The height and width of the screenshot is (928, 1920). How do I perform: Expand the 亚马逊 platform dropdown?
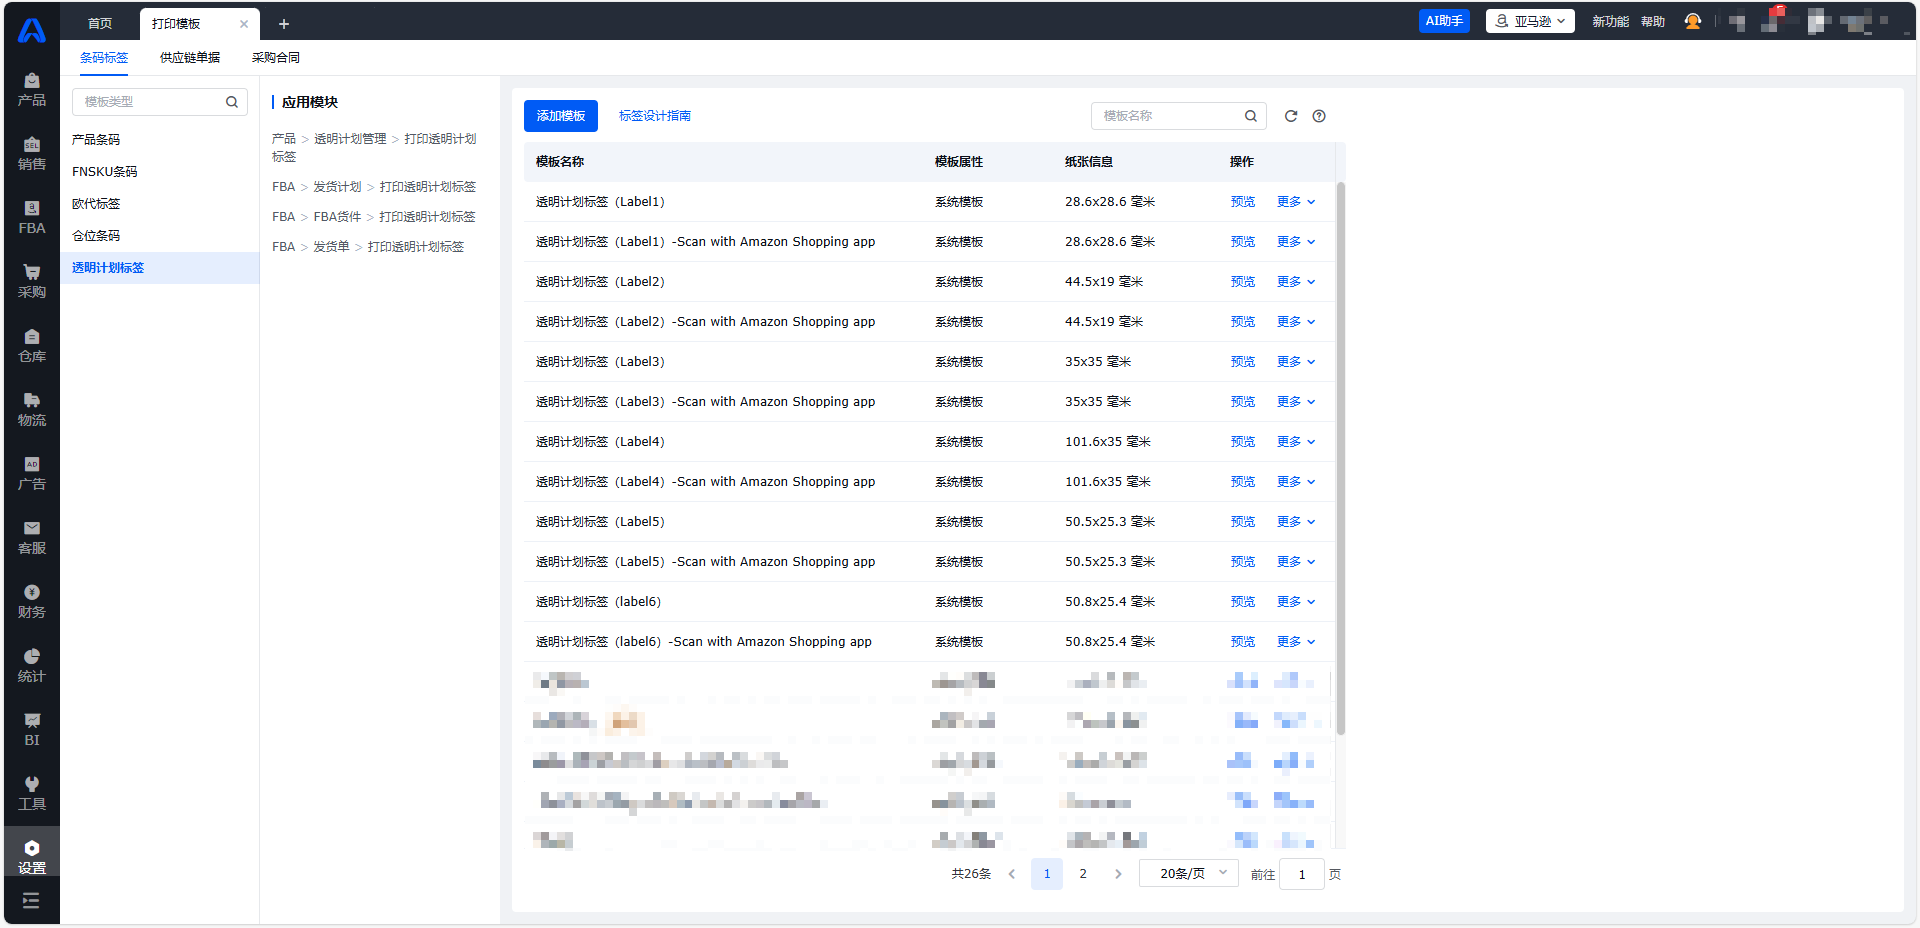point(1530,21)
